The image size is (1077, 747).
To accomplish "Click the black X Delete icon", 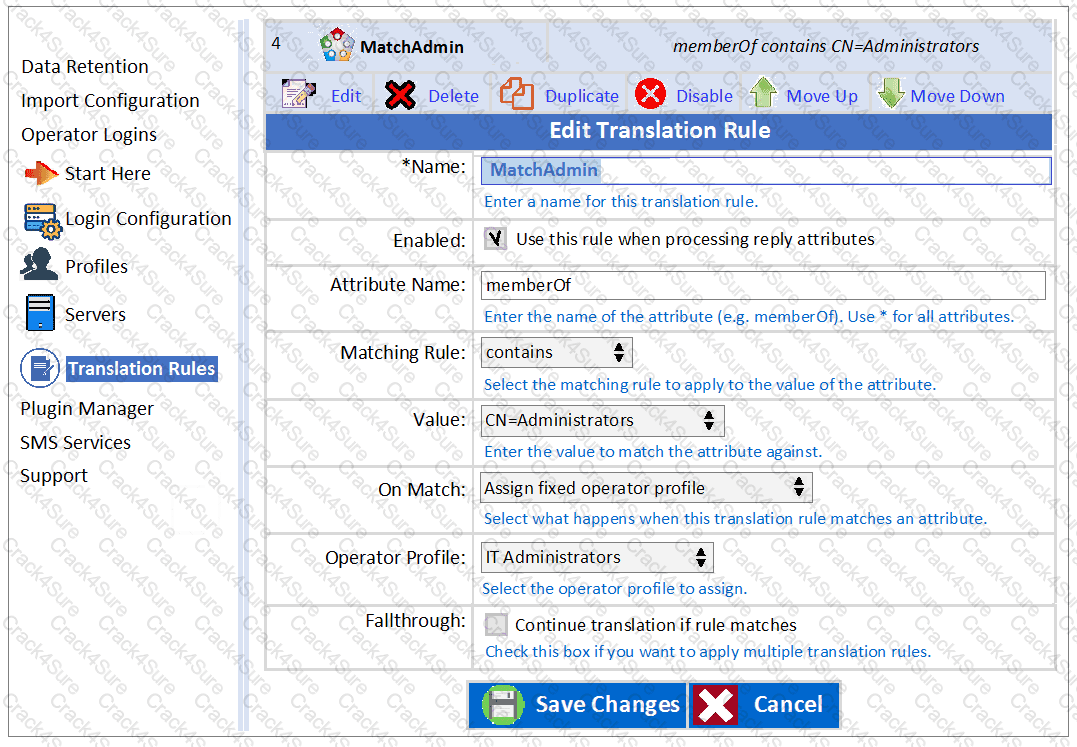I will 400,95.
